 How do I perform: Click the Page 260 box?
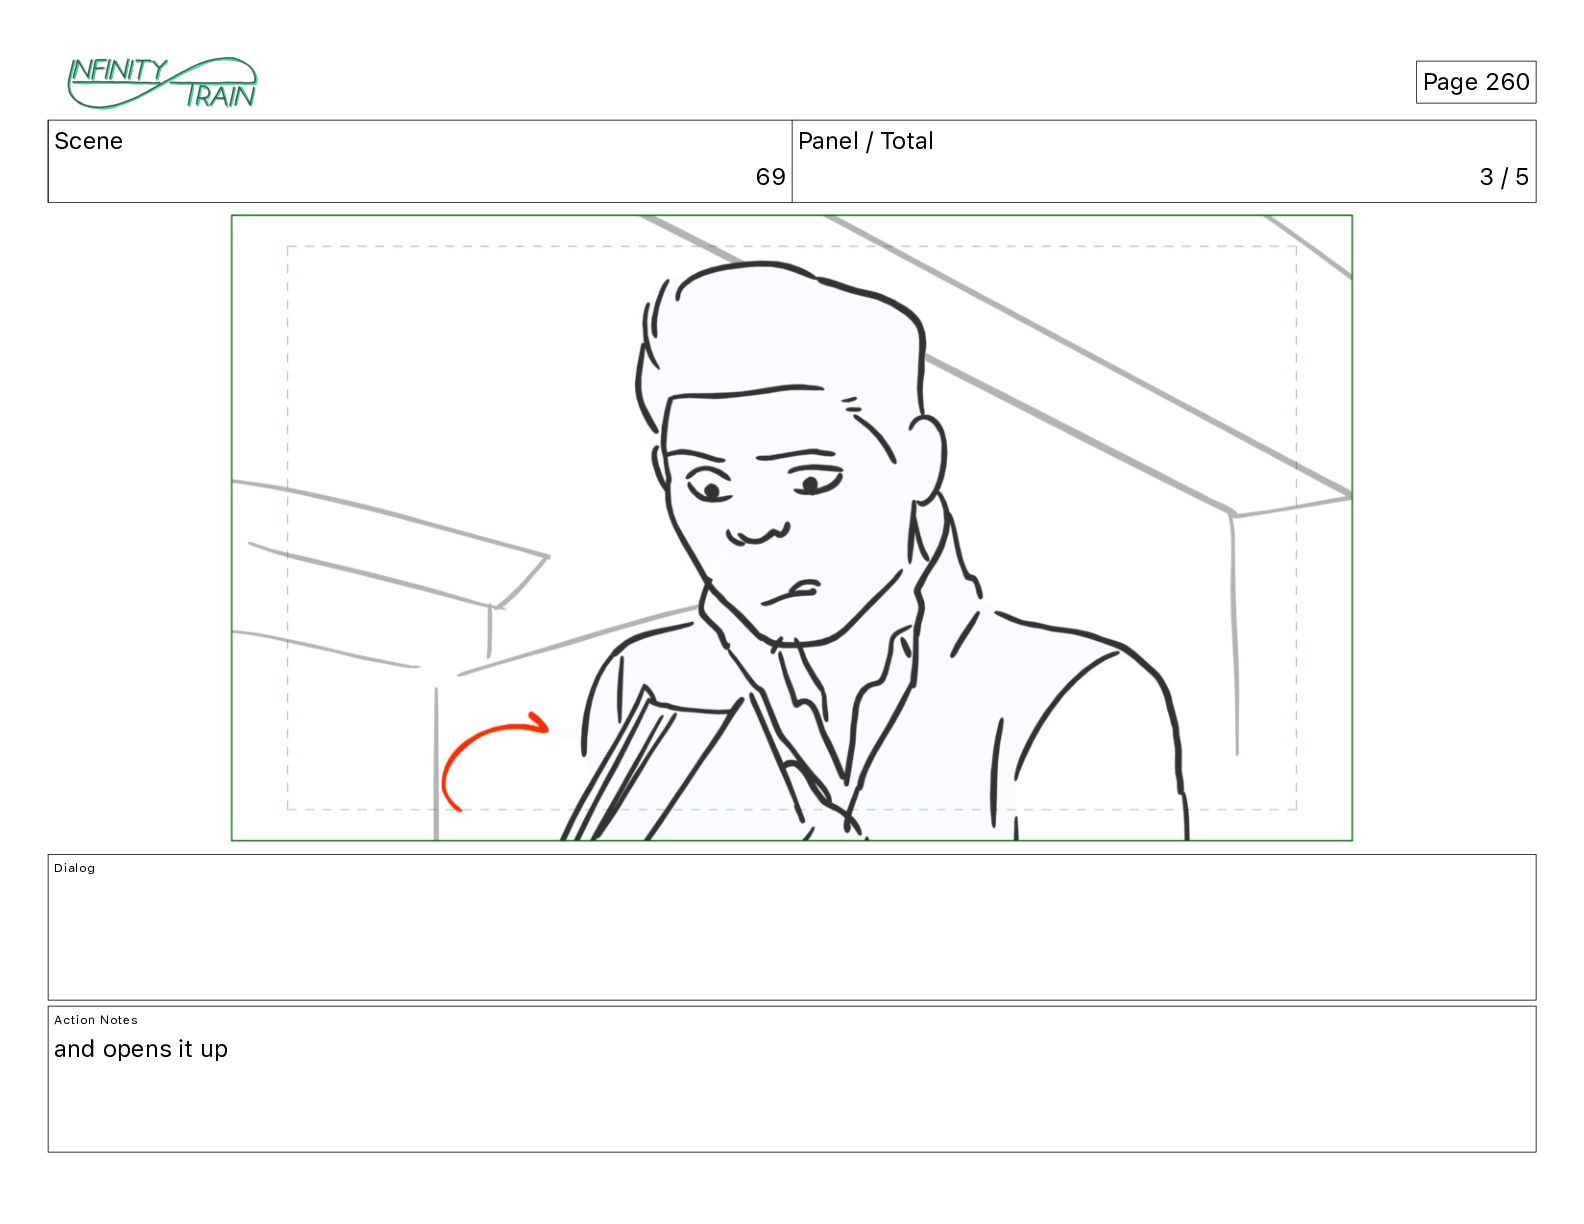(1475, 82)
